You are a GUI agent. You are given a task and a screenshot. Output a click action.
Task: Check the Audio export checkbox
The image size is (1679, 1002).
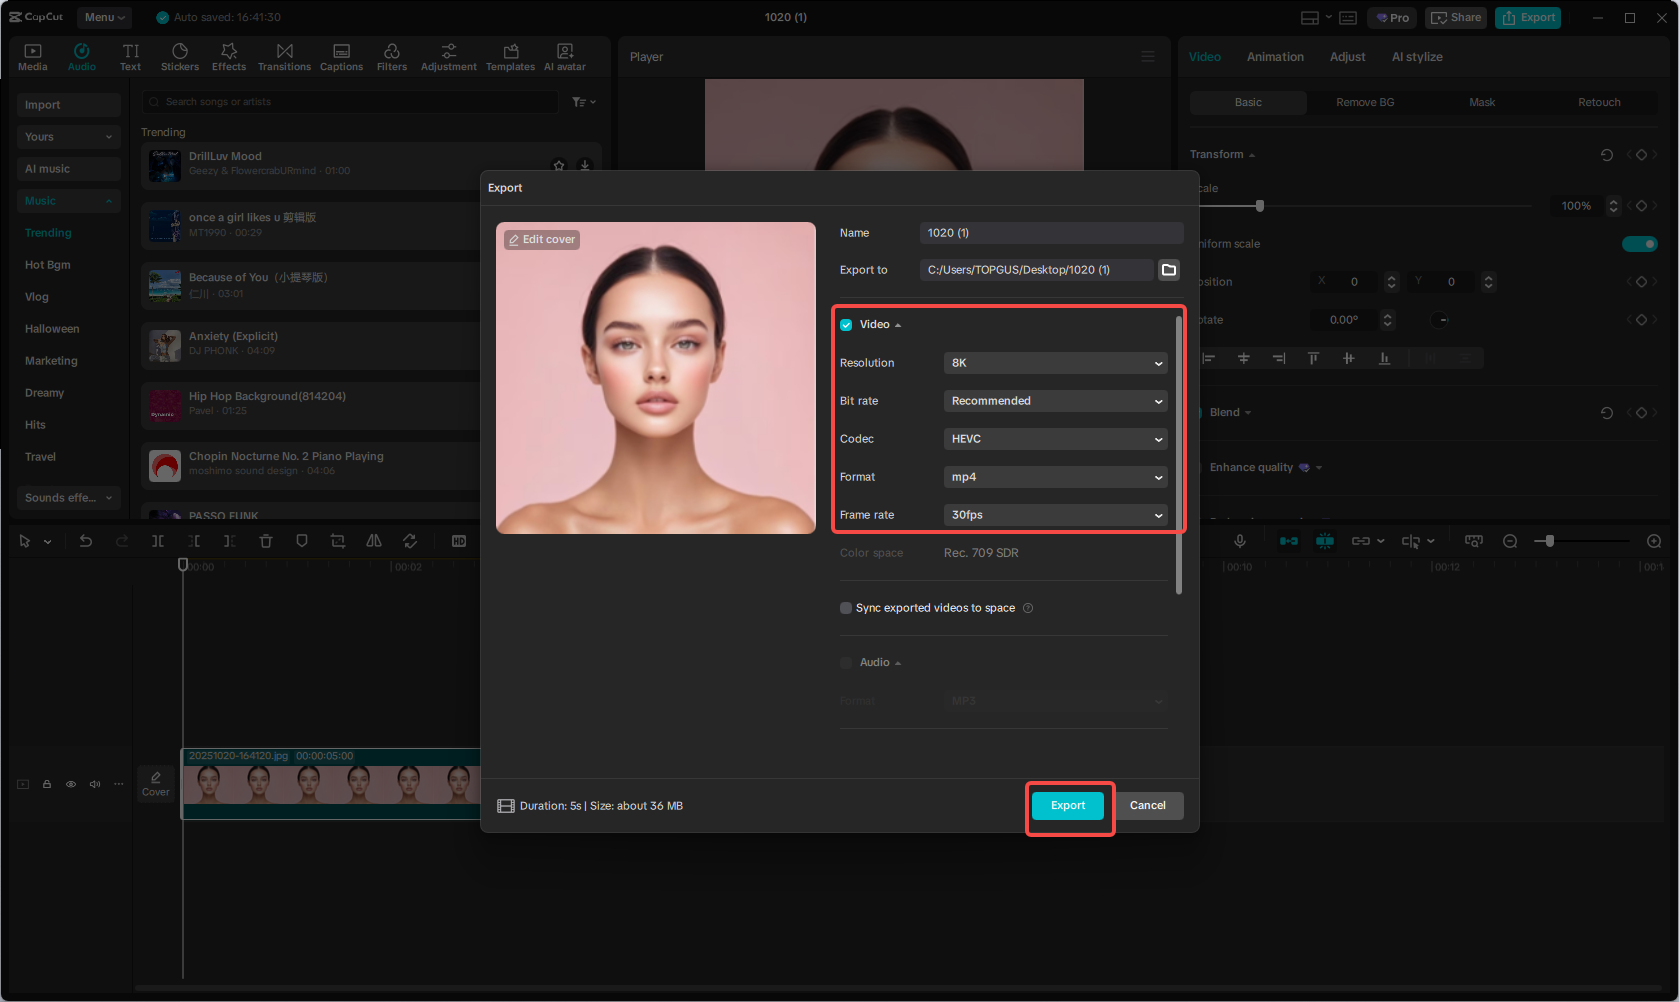click(x=846, y=663)
